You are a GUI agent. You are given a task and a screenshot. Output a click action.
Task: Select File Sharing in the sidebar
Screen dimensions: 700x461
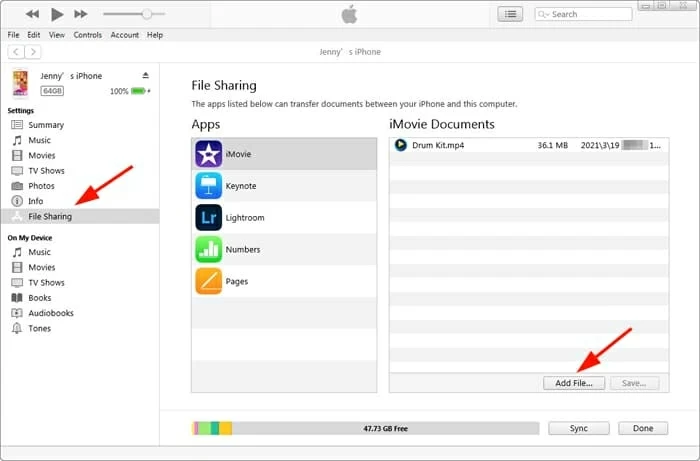pyautogui.click(x=80, y=216)
